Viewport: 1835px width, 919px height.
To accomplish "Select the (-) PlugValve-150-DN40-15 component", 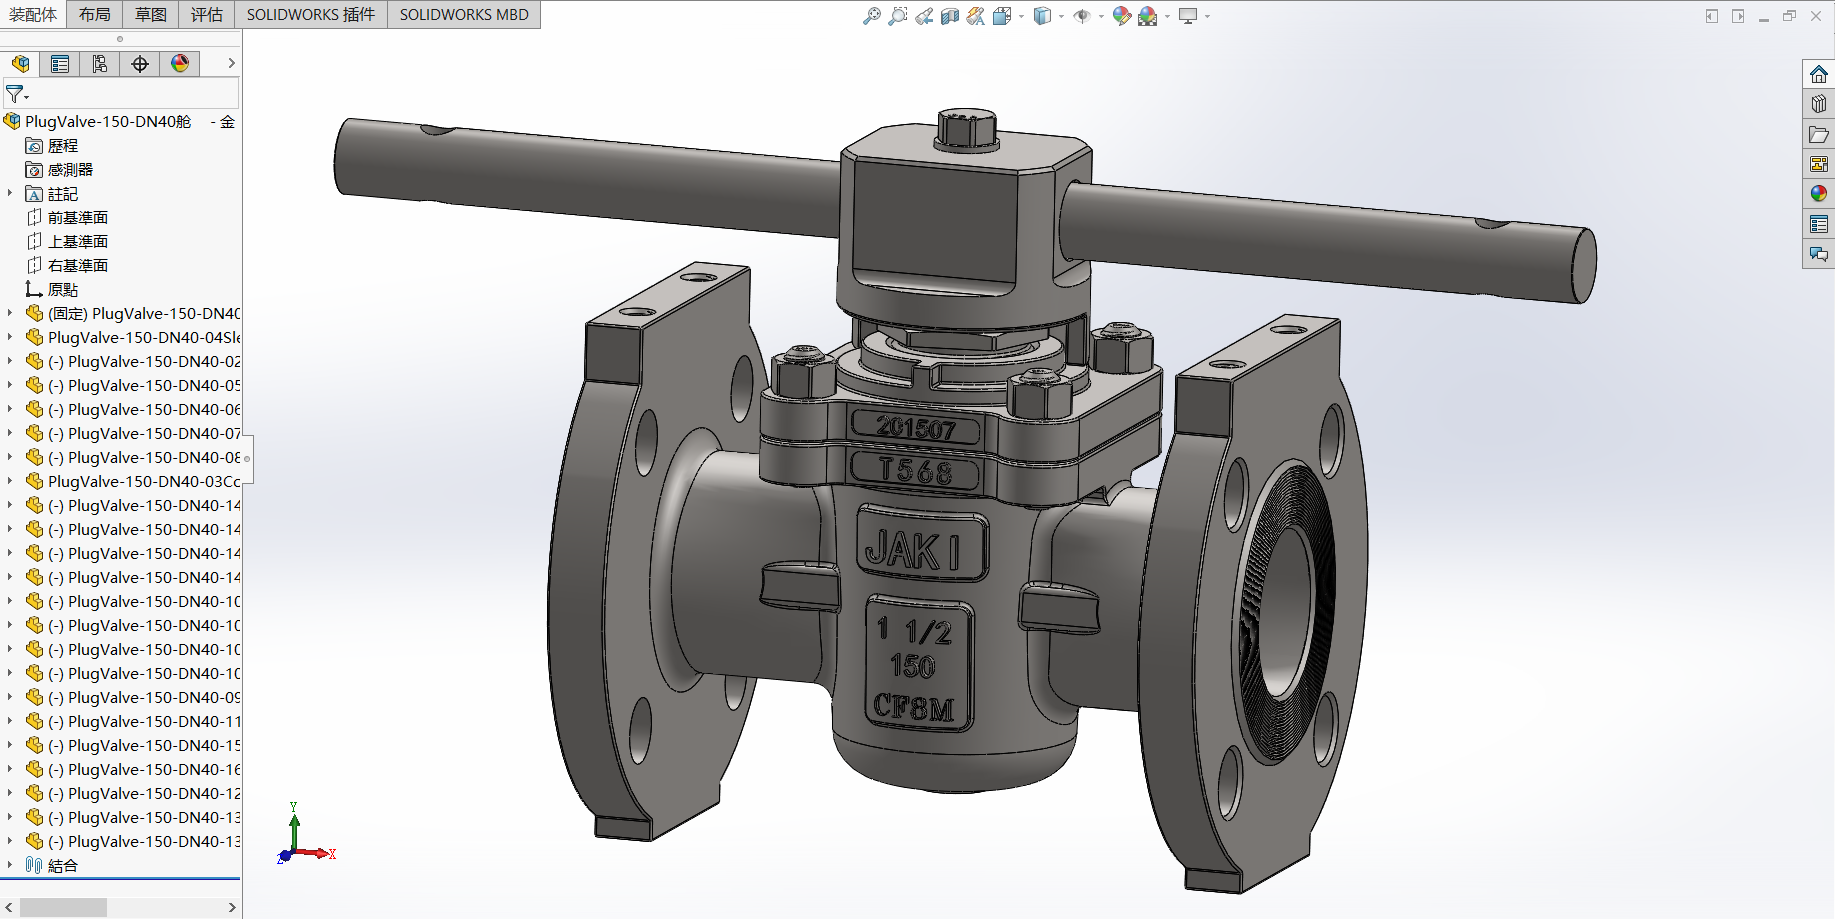I will [133, 746].
